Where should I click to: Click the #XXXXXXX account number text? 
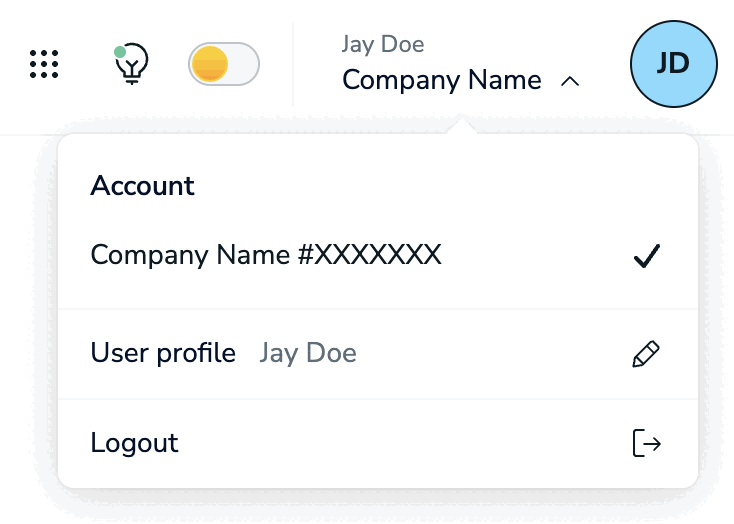pos(369,256)
